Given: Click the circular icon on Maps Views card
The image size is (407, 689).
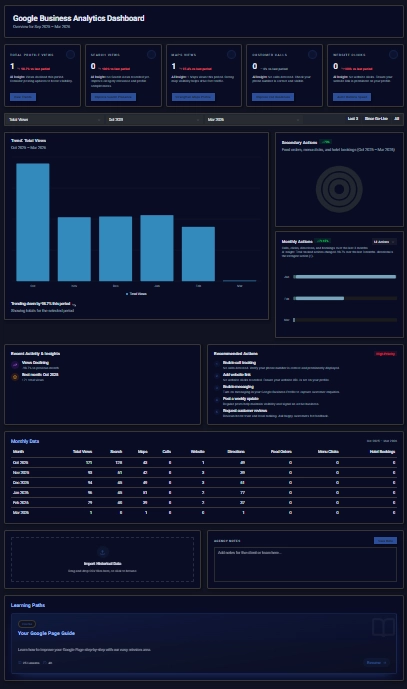Looking at the screenshot, I should [232, 54].
